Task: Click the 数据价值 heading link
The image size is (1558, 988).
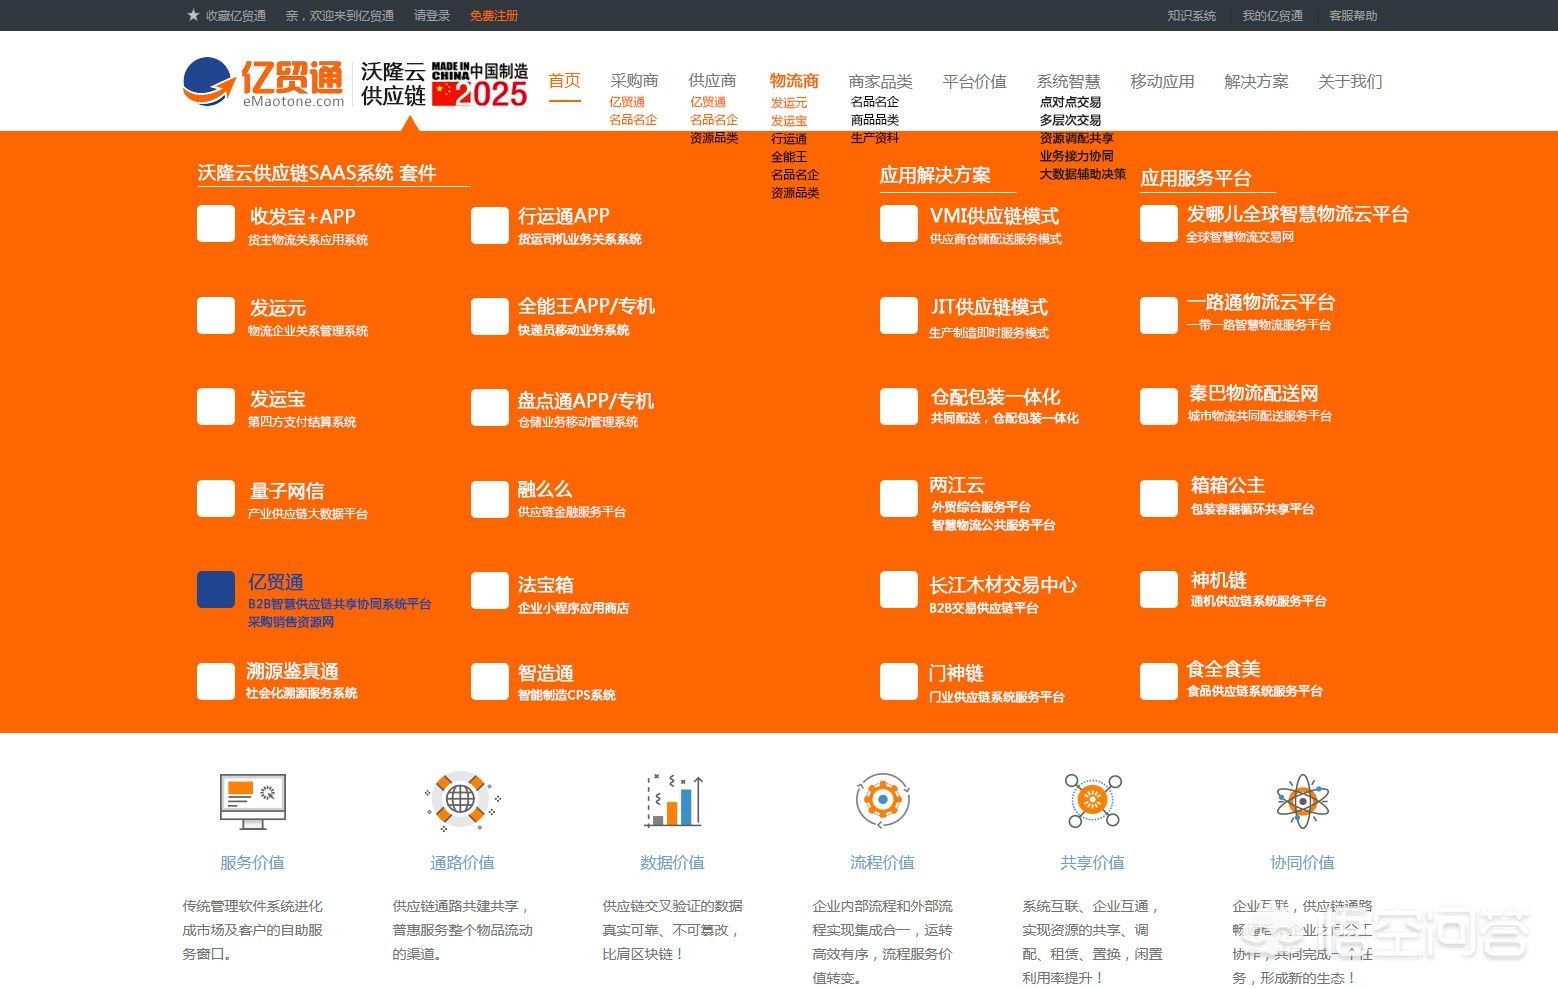Action: click(672, 862)
